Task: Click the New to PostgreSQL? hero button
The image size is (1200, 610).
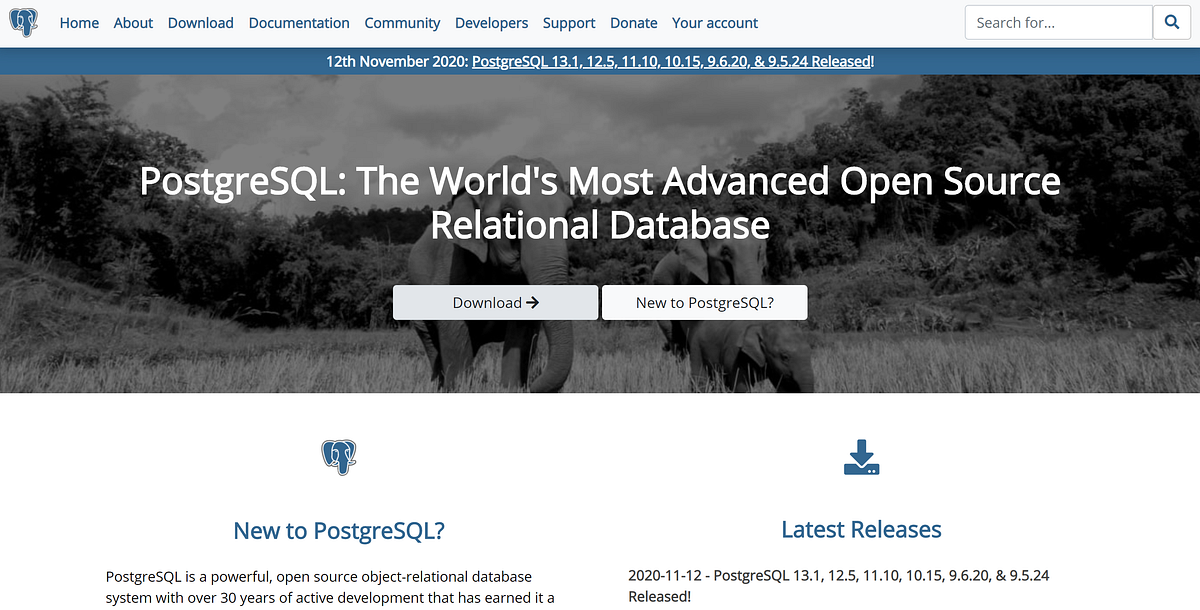Action: [704, 302]
